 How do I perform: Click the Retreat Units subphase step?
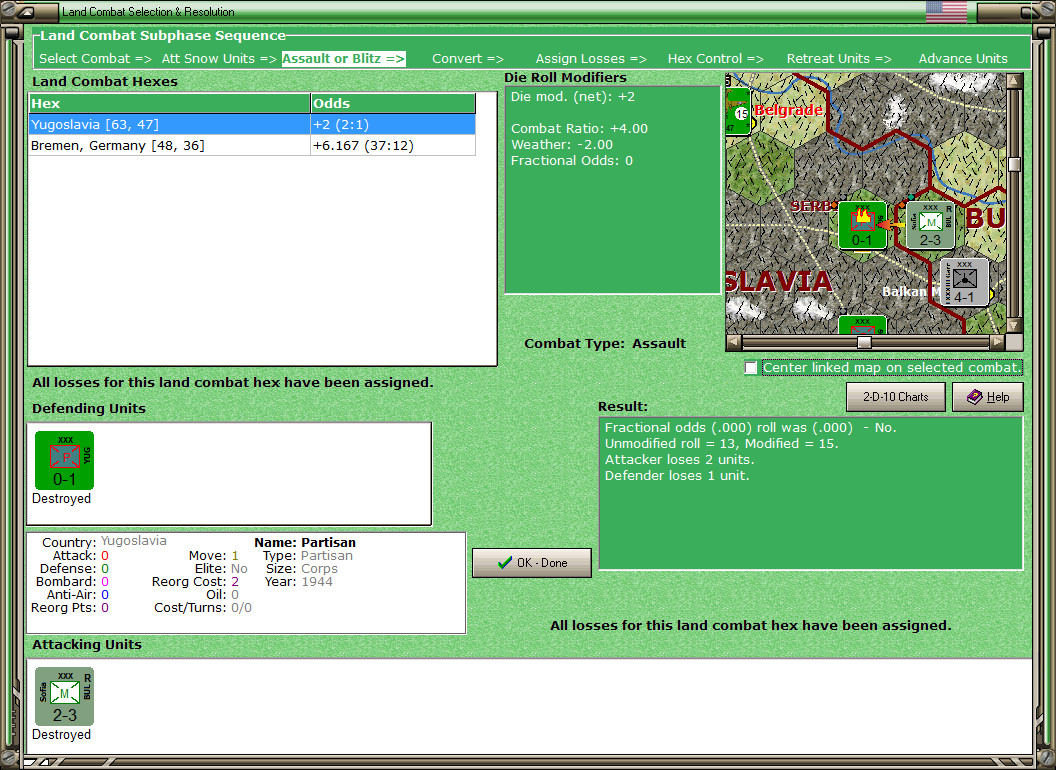coord(838,59)
